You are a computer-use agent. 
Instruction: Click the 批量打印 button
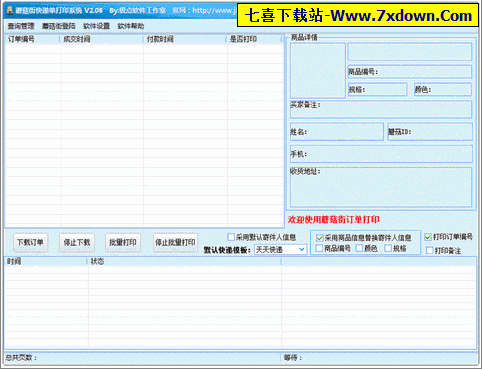pyautogui.click(x=123, y=242)
